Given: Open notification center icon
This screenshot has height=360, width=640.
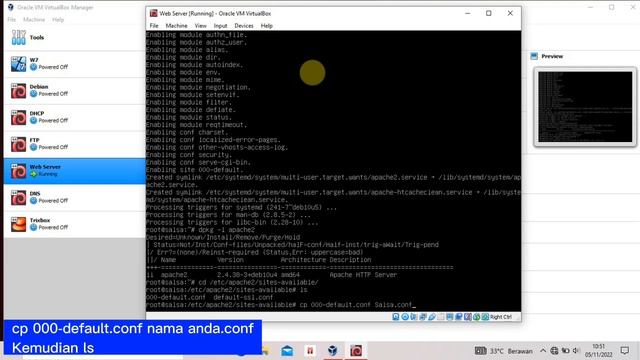Looking at the screenshot, I should 624,351.
